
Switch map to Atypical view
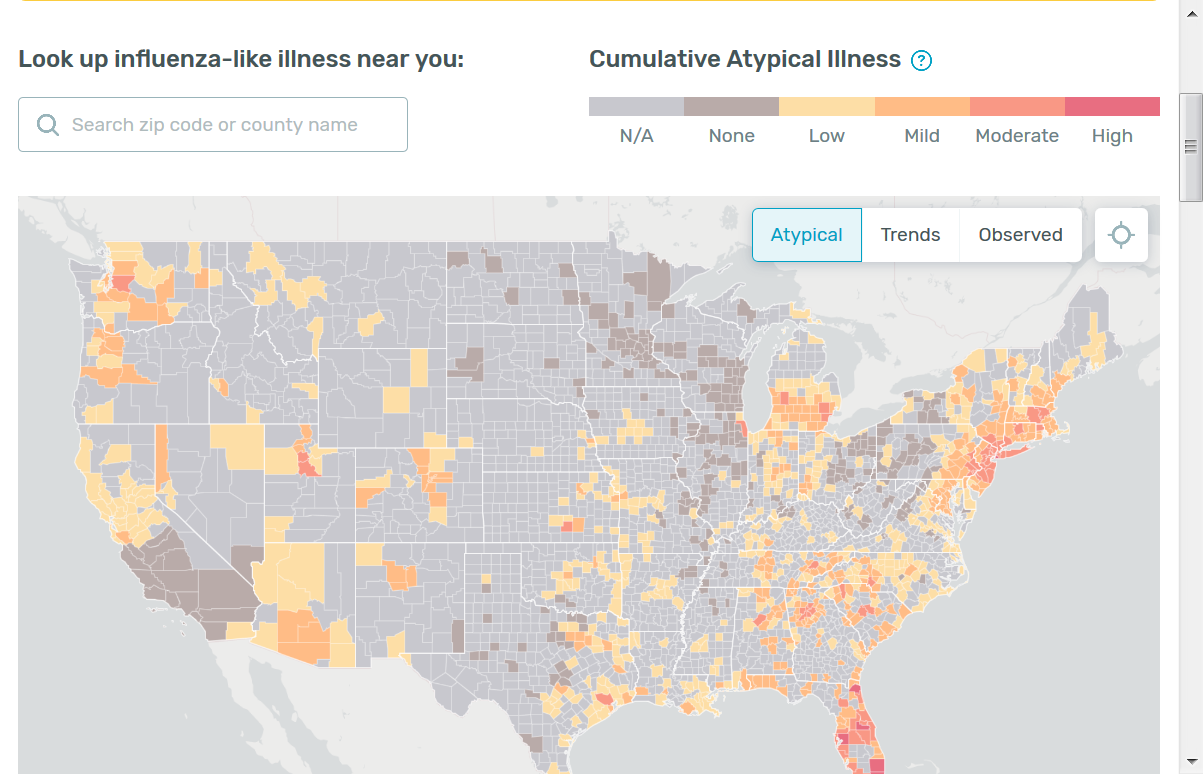tap(806, 235)
